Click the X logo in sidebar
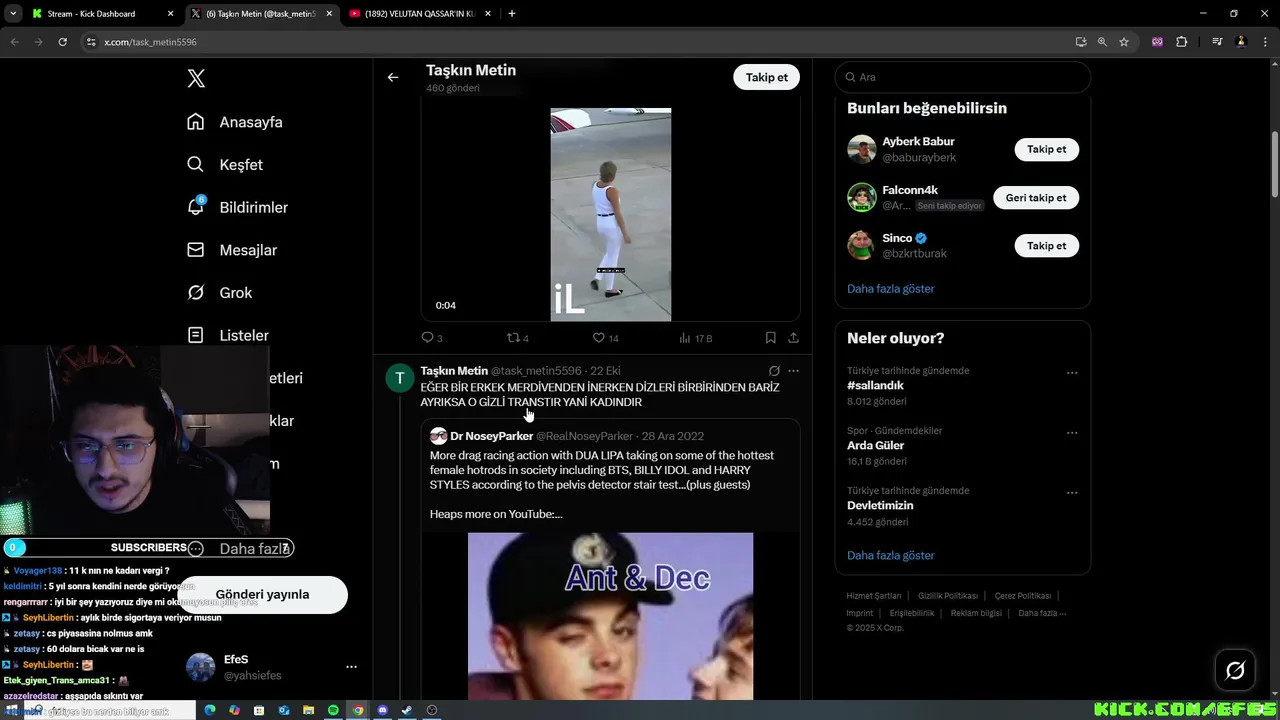Viewport: 1280px width, 720px height. [x=196, y=78]
